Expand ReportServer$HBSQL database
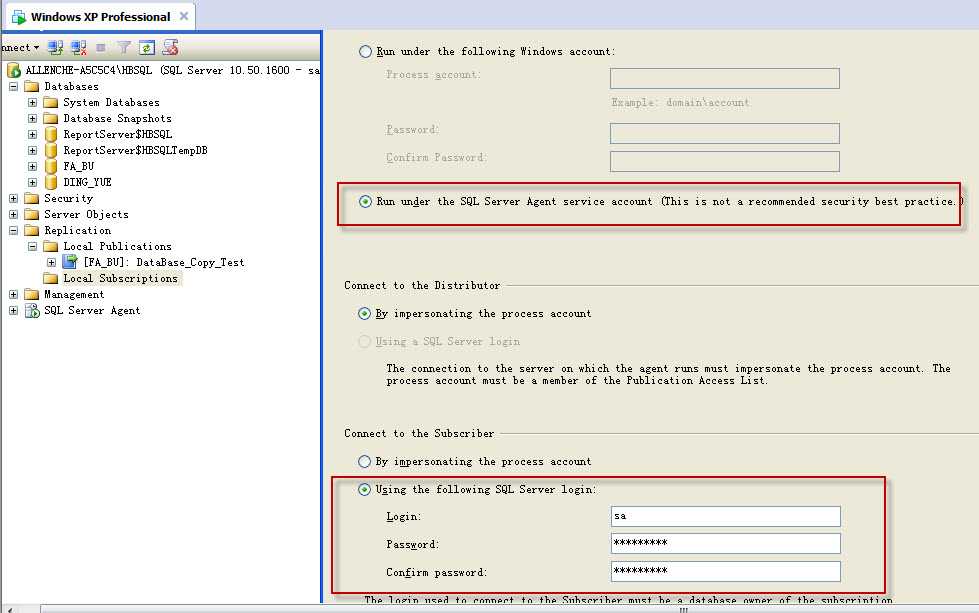This screenshot has width=979, height=613. pyautogui.click(x=32, y=134)
